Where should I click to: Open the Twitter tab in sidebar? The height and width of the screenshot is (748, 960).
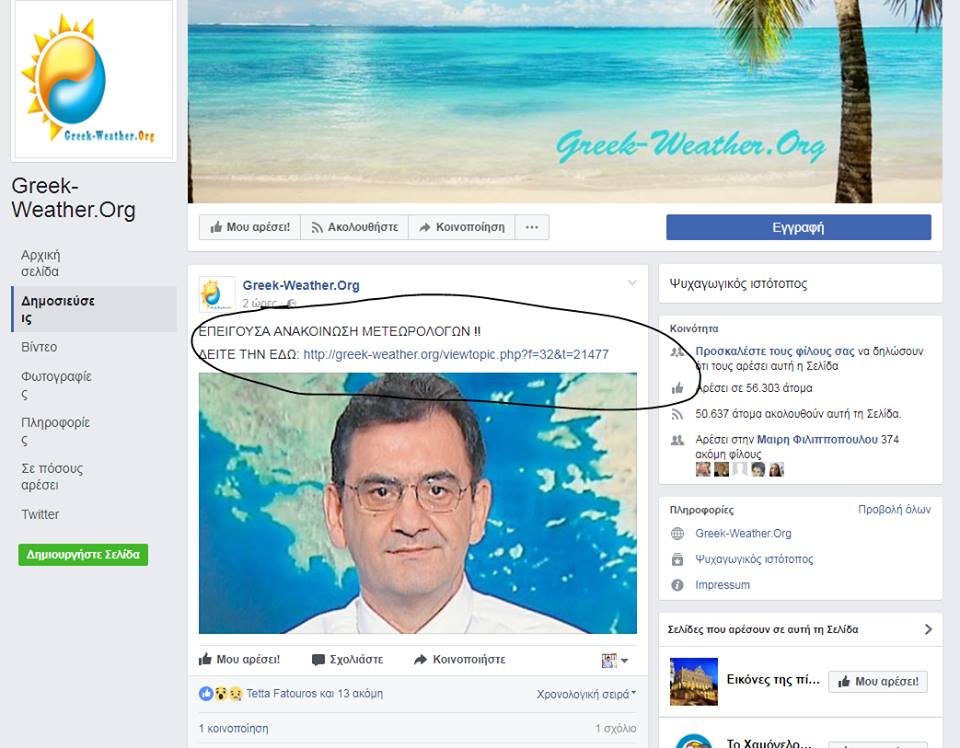94,514
